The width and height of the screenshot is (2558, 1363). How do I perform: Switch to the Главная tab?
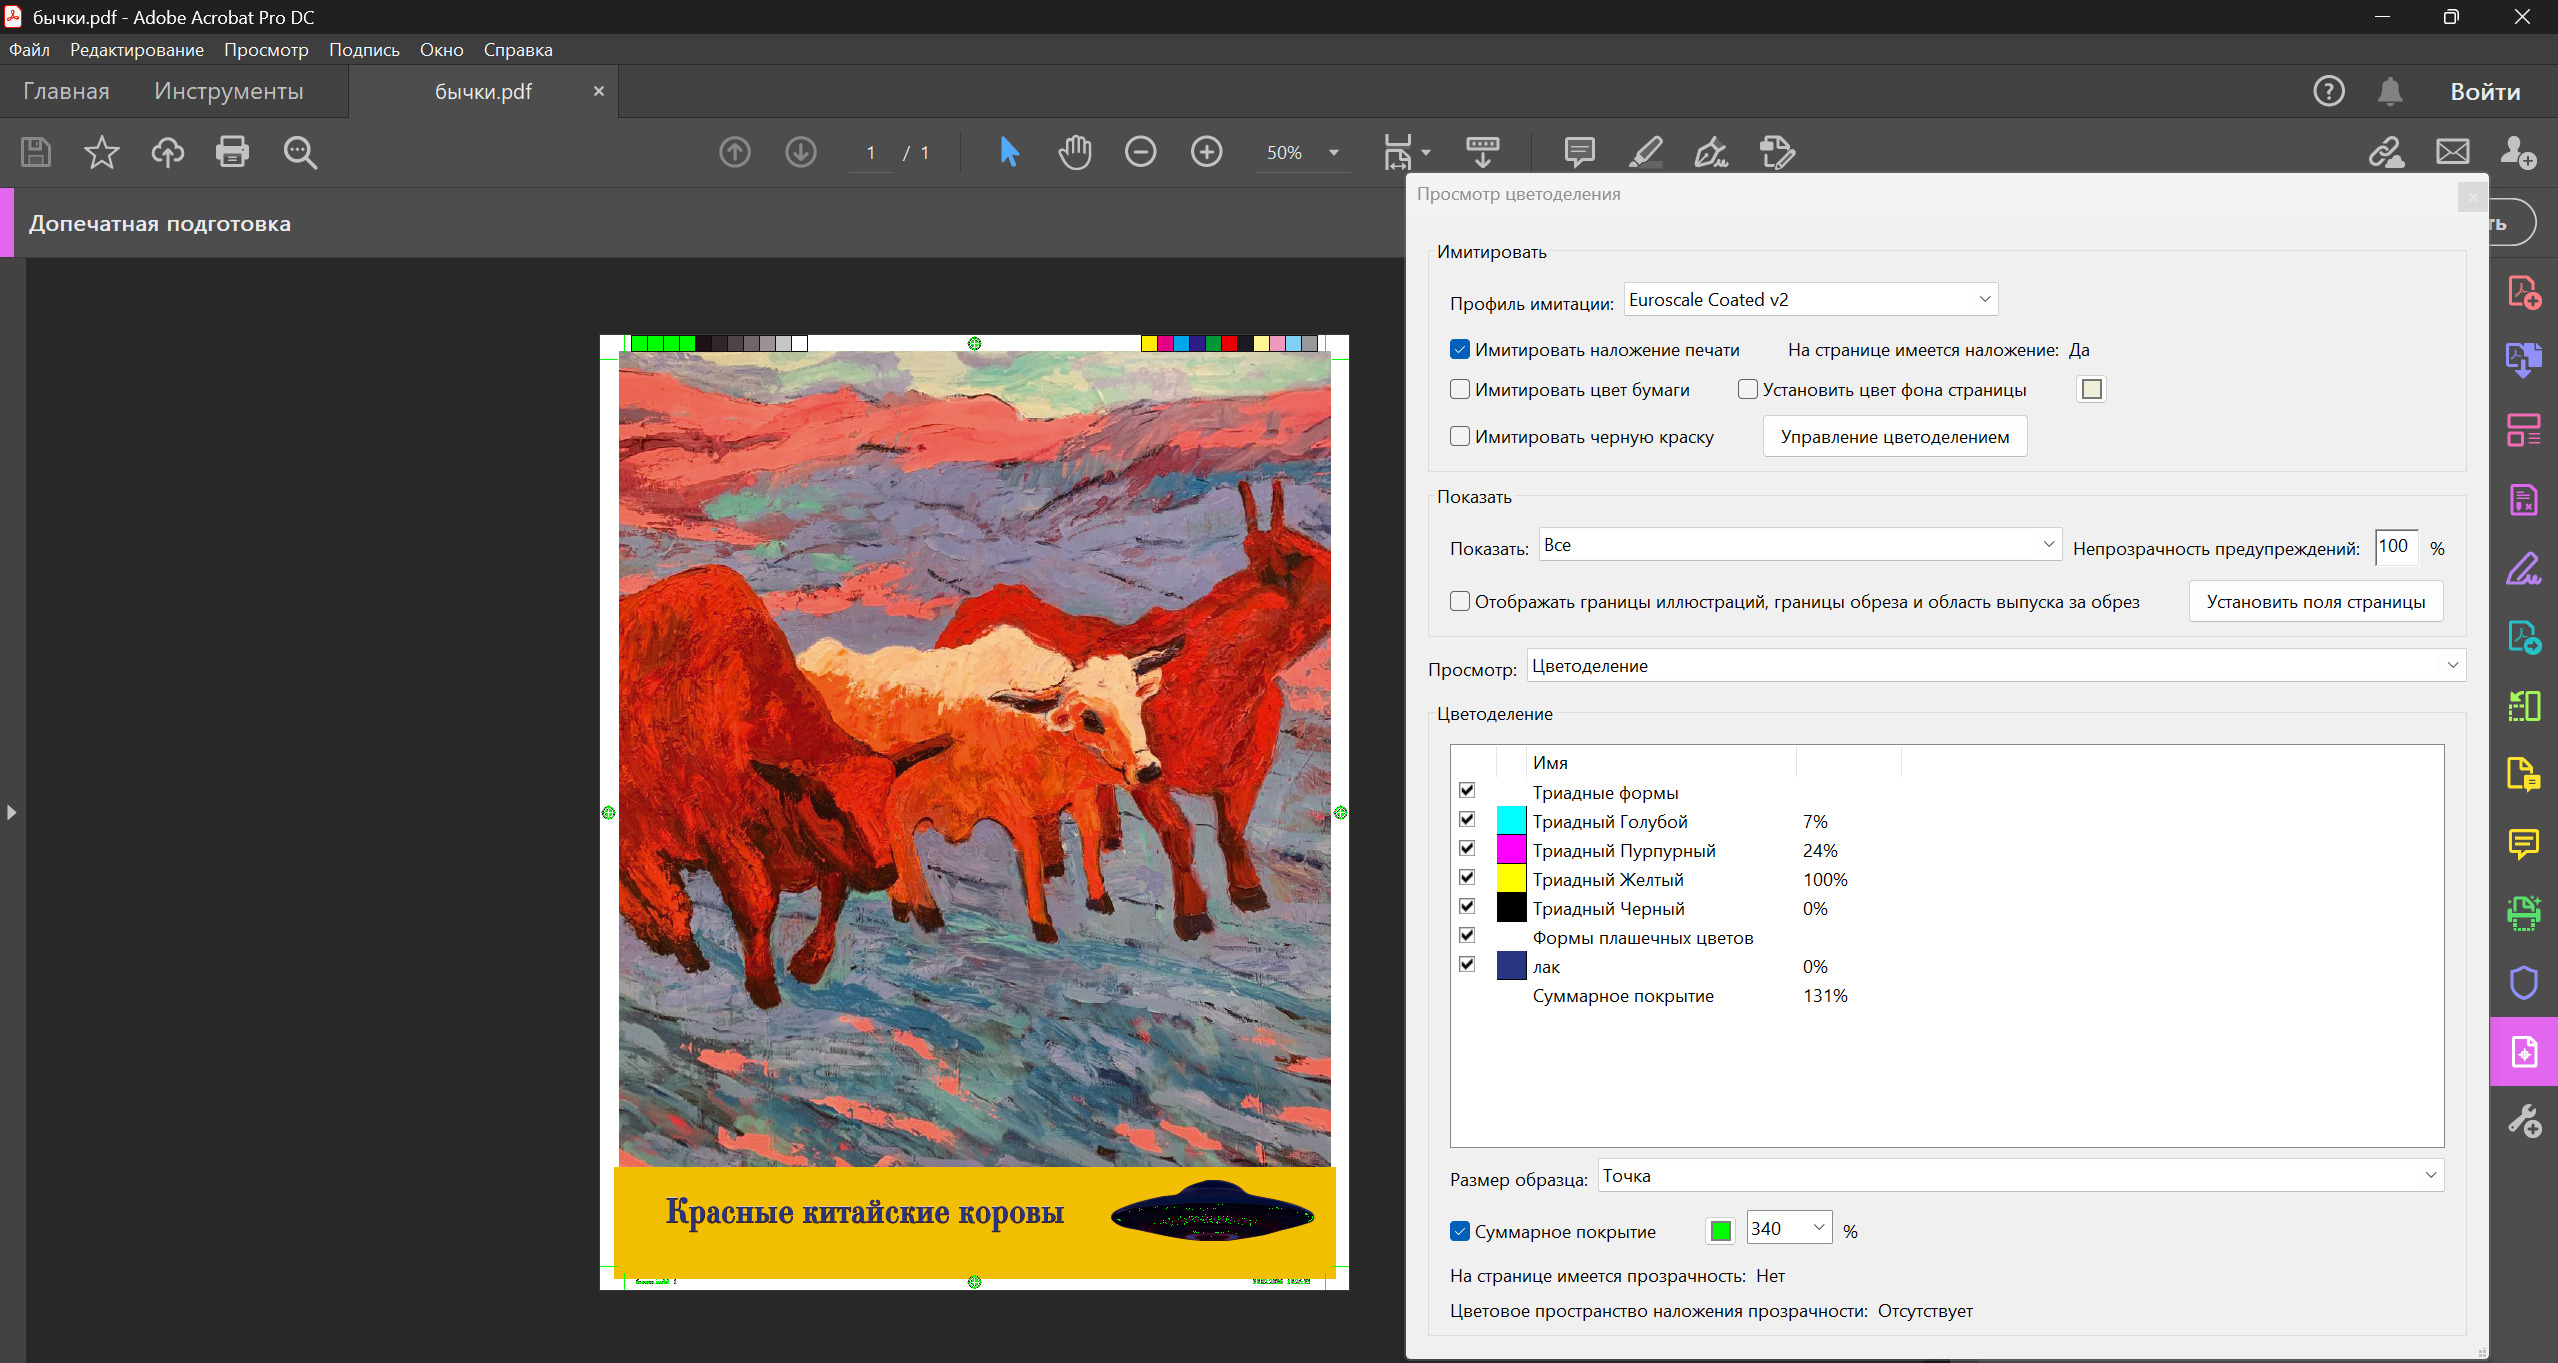click(x=66, y=91)
